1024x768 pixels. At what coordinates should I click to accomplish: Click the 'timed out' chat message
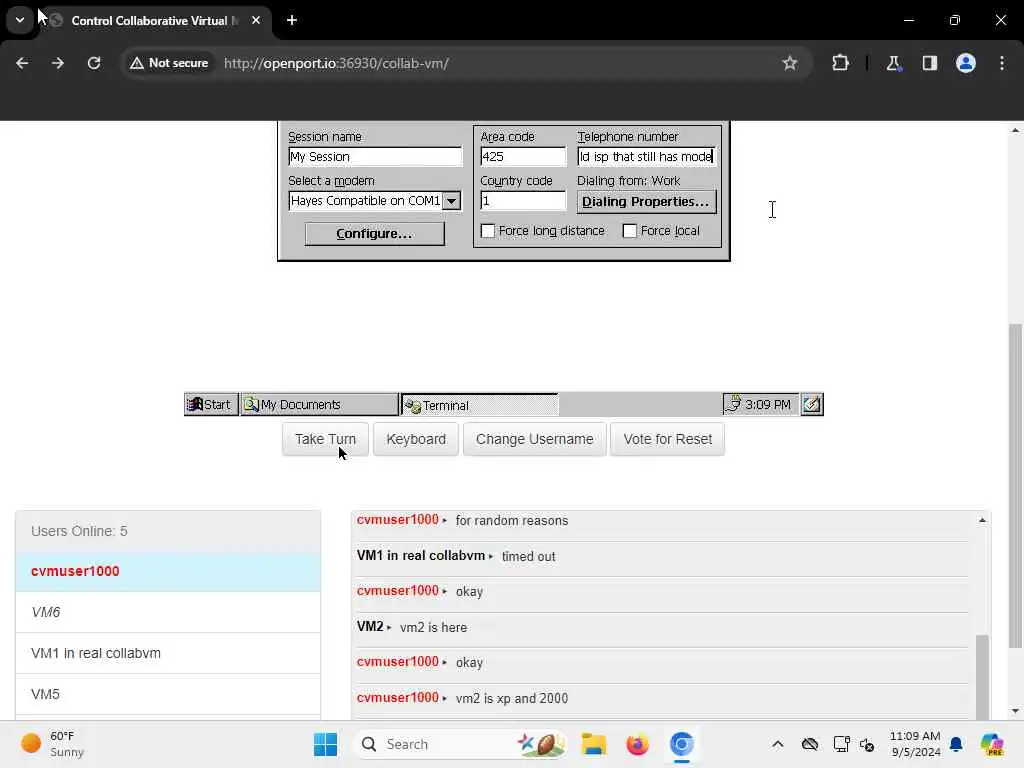point(528,557)
